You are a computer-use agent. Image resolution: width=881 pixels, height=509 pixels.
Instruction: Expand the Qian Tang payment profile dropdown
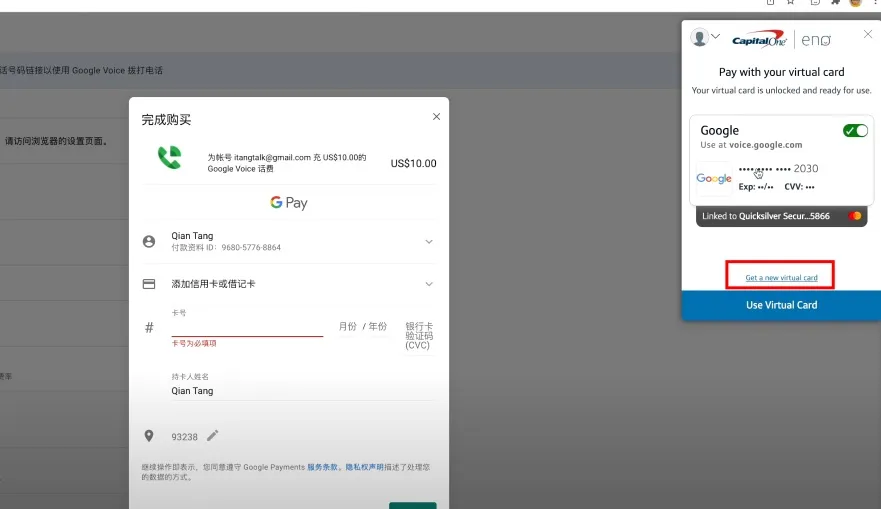pyautogui.click(x=429, y=242)
